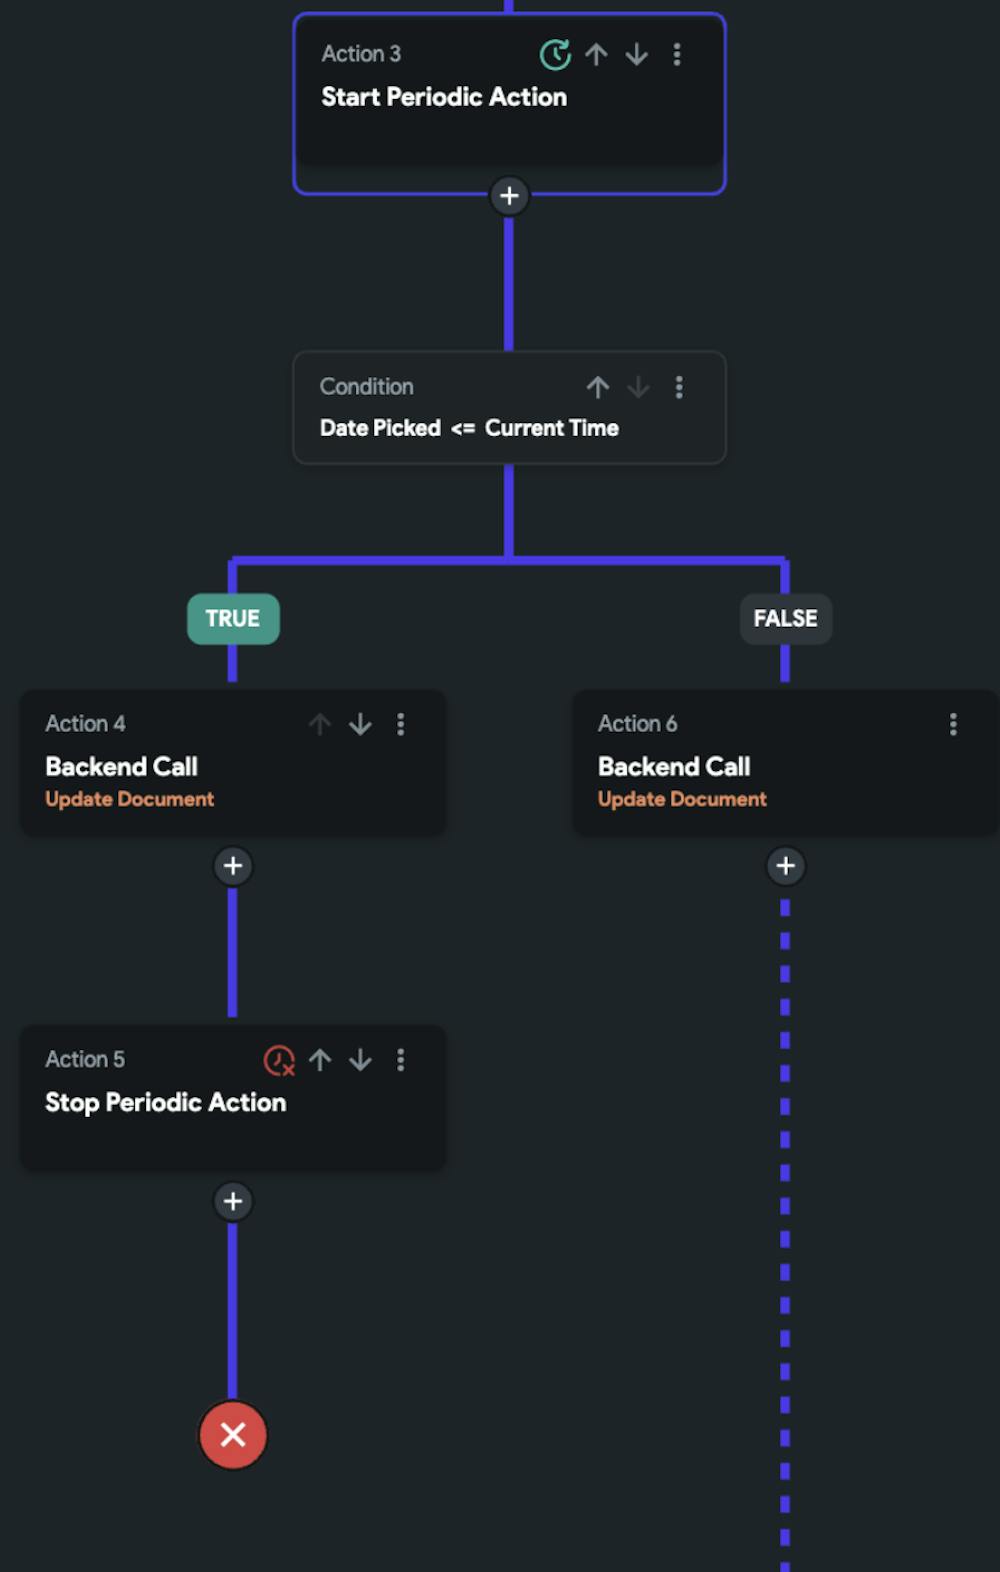Open the Action 4 three-dot options menu

pyautogui.click(x=401, y=724)
